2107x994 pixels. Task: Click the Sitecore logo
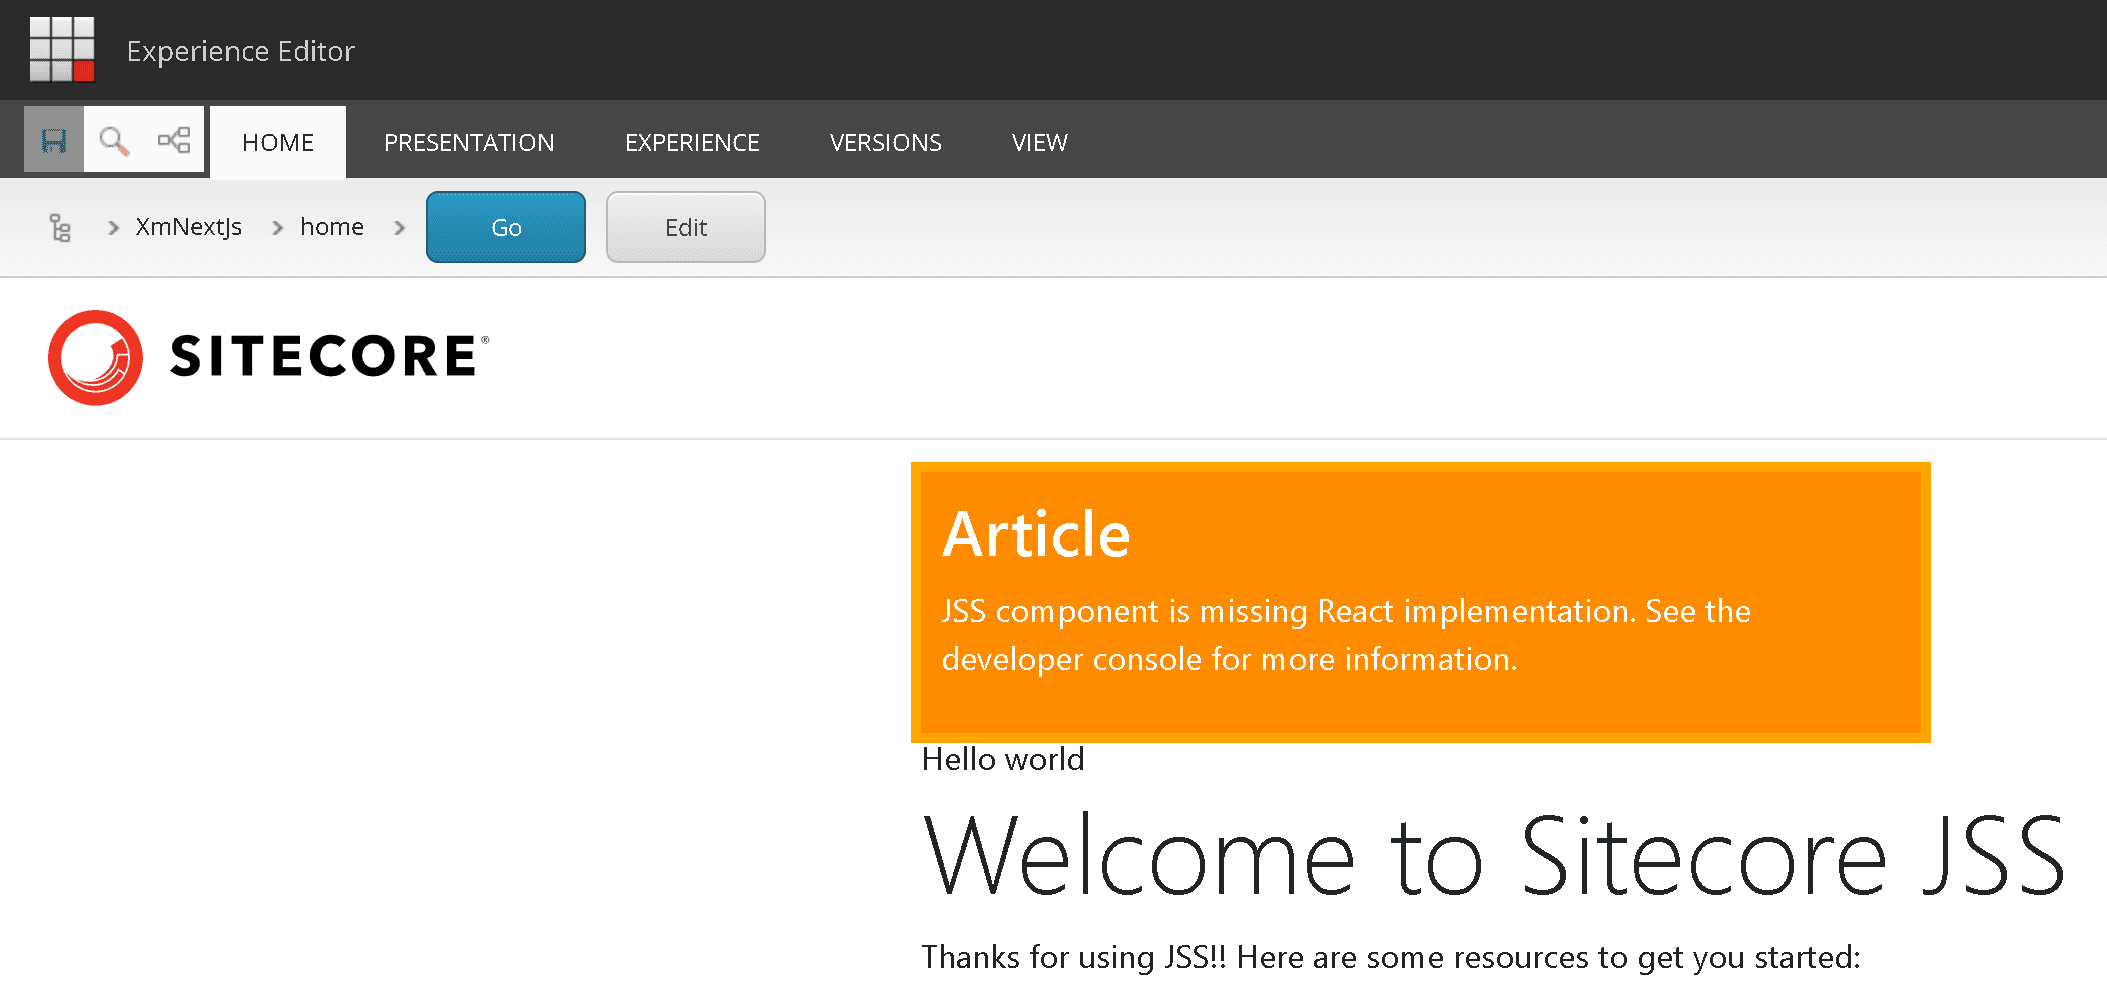[269, 357]
